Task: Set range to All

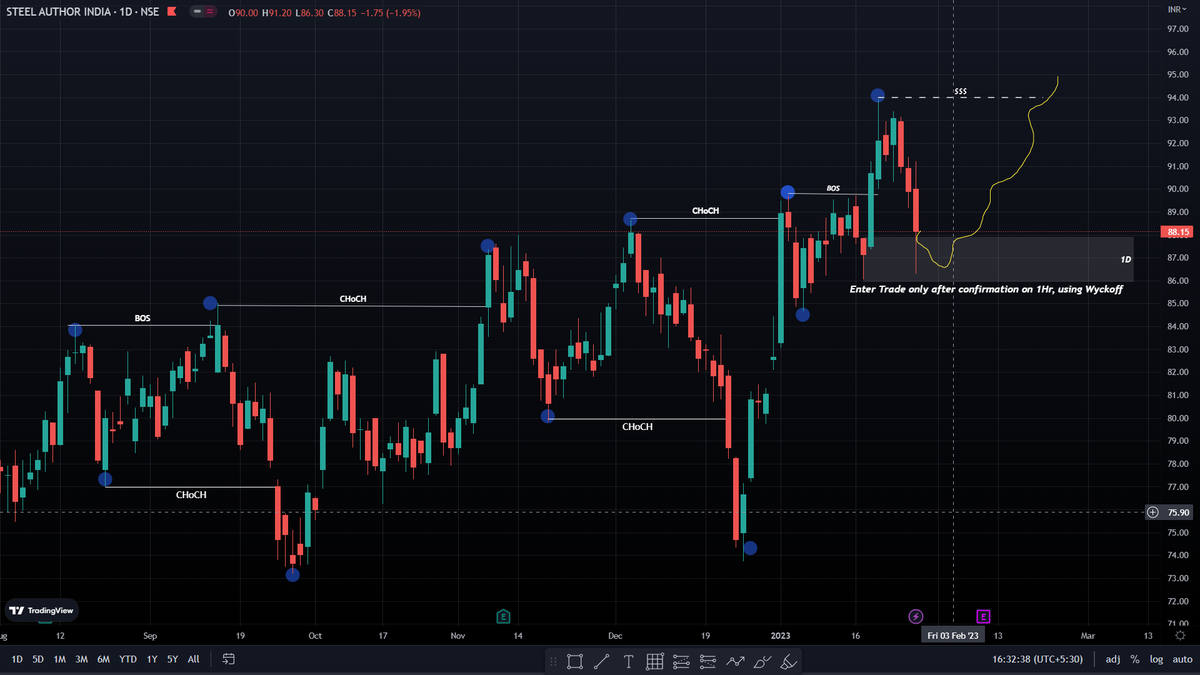Action: [194, 659]
